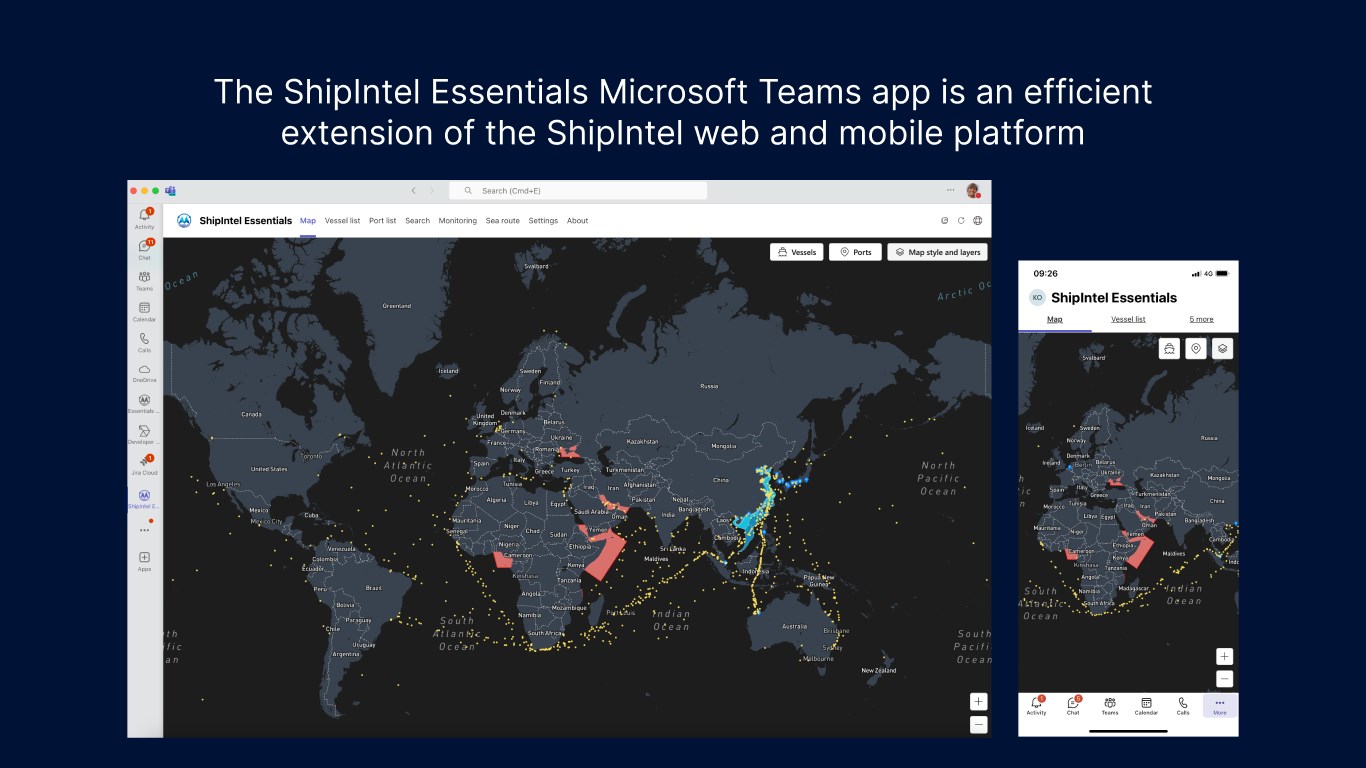Open OneDrive in desktop sidebar
Screen dimensions: 1366x768
click(145, 373)
